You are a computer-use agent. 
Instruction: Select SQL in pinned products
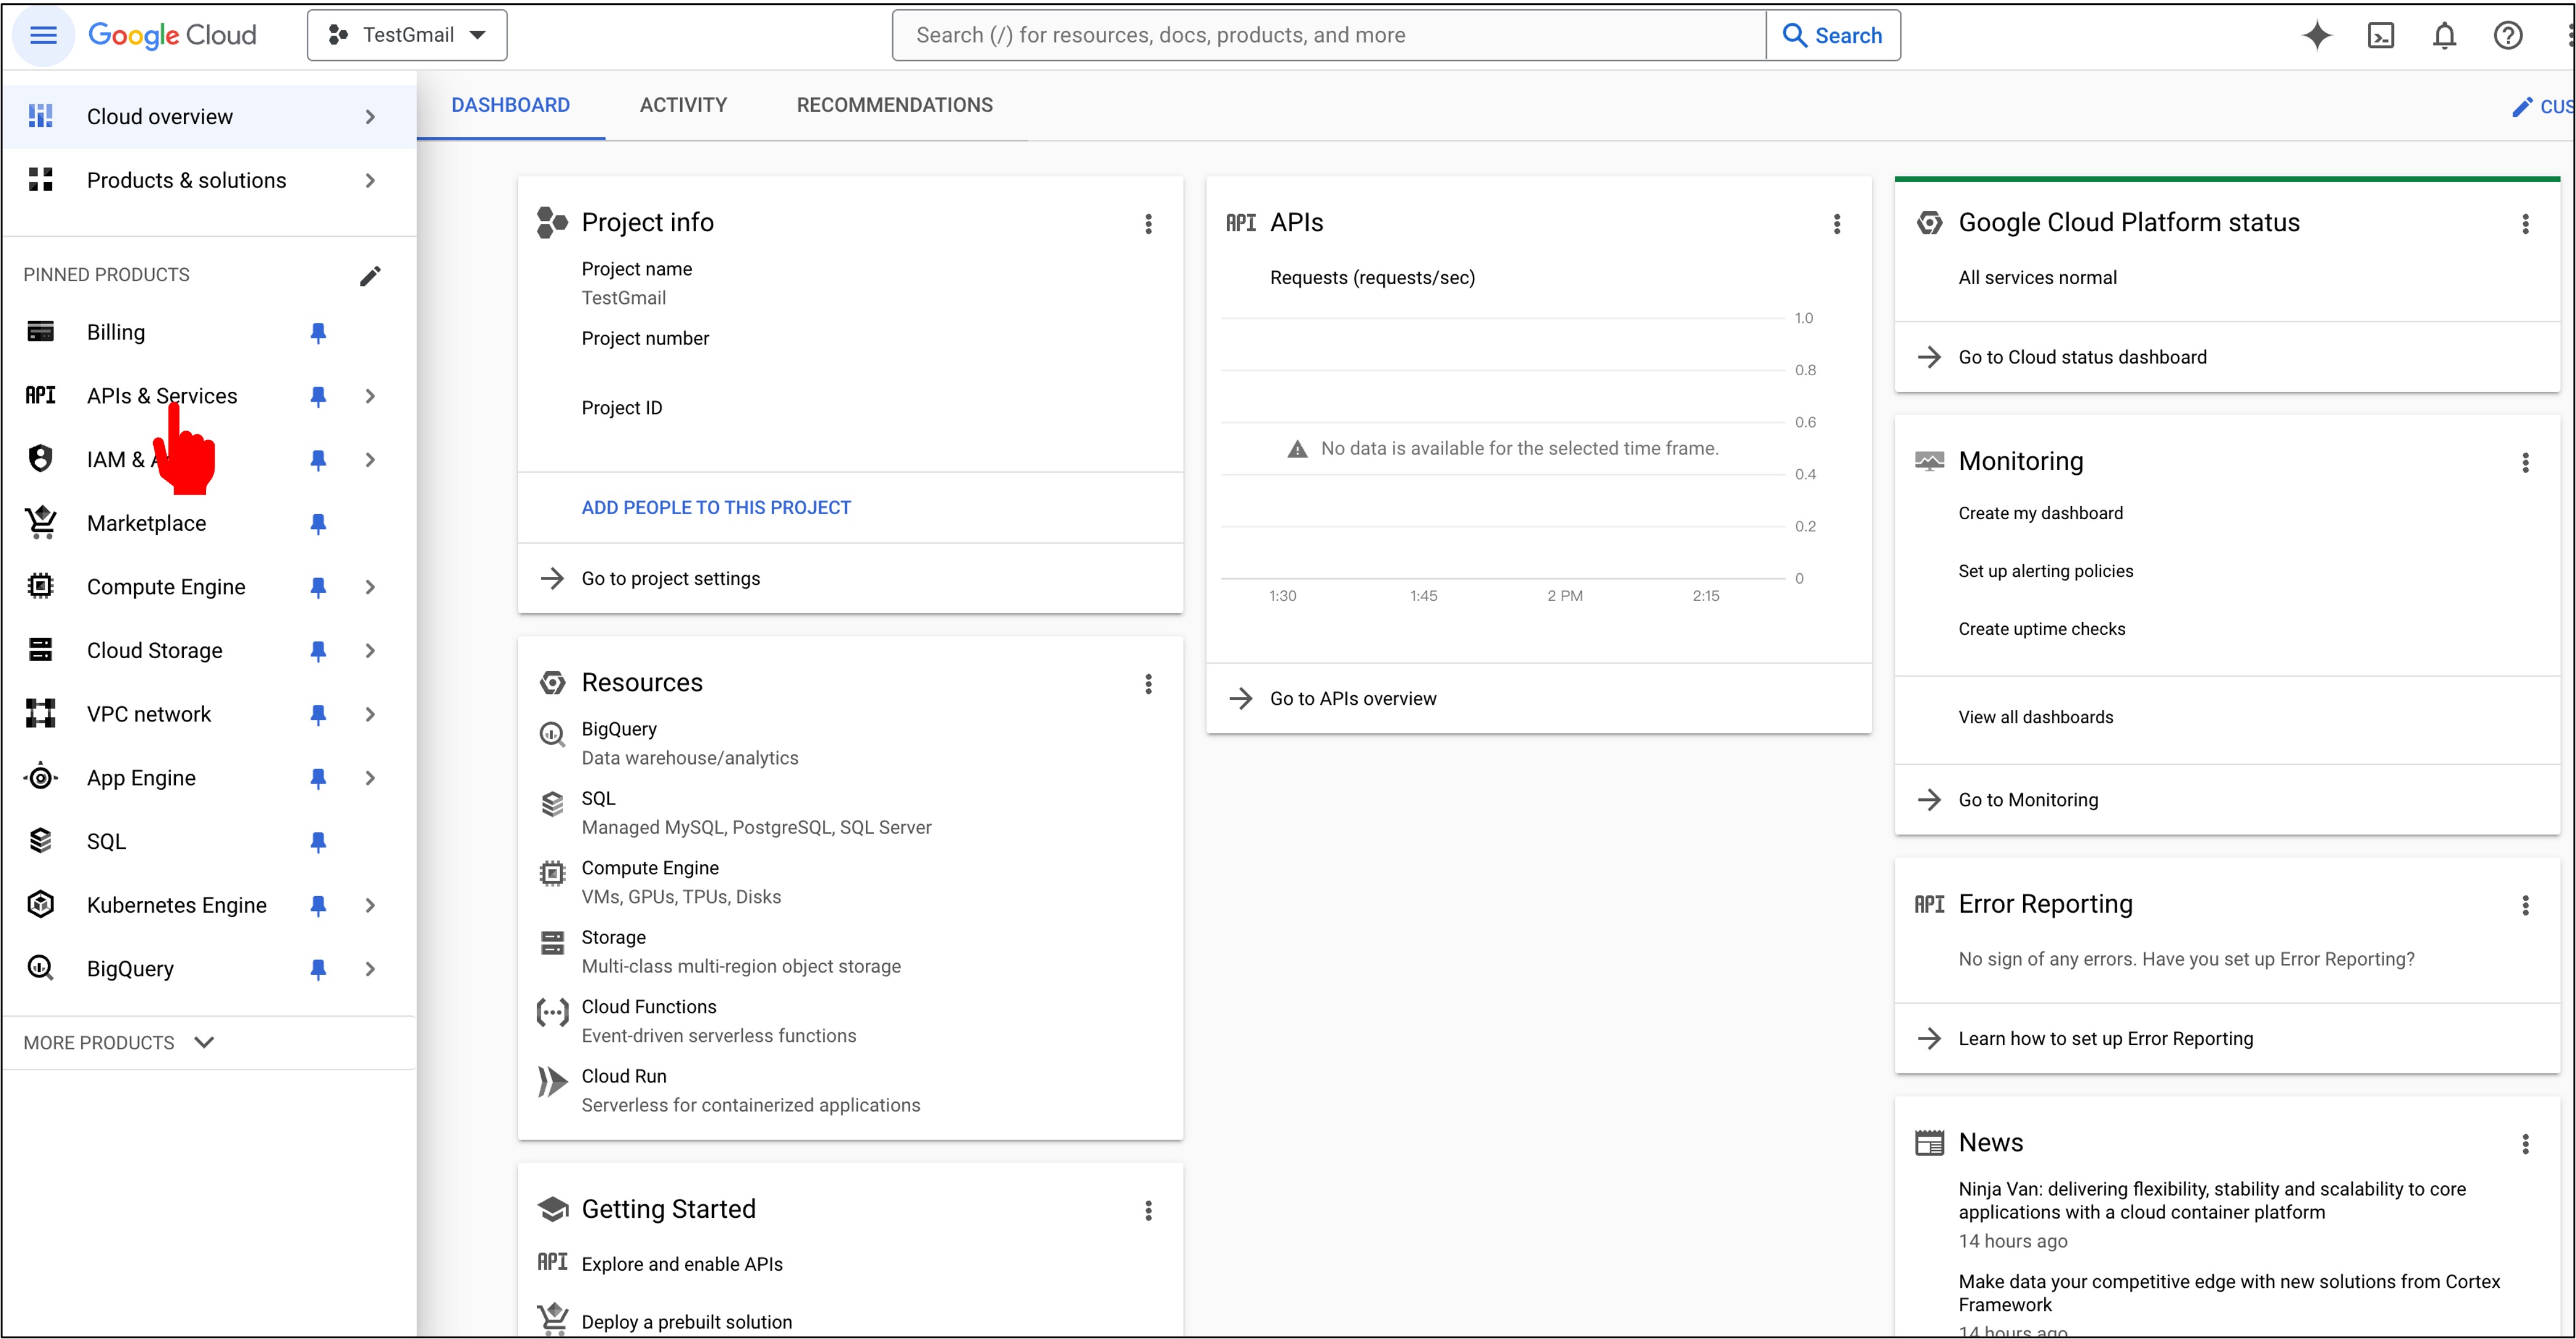point(106,841)
